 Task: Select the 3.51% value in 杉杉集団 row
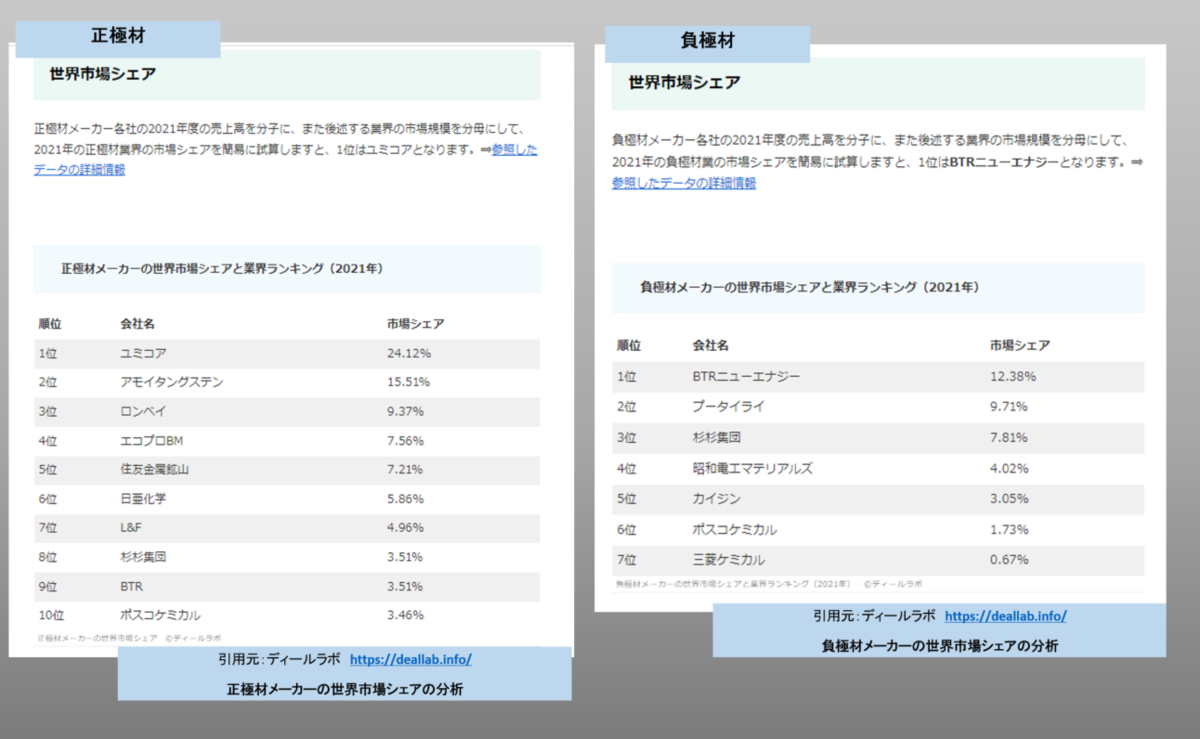click(x=406, y=556)
